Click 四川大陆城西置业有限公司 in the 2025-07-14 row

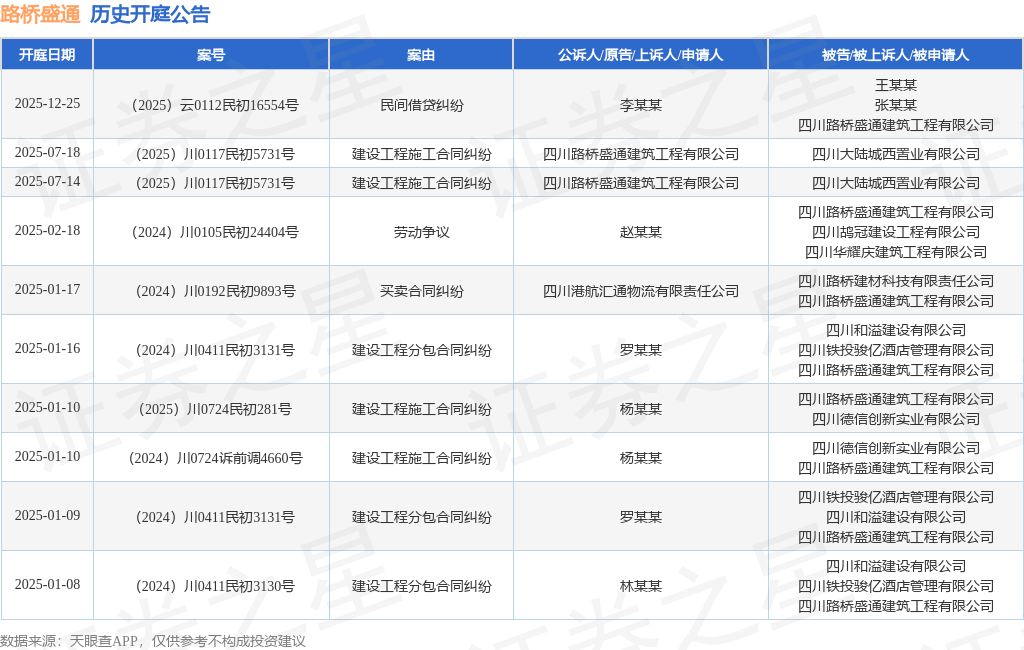pyautogui.click(x=895, y=183)
